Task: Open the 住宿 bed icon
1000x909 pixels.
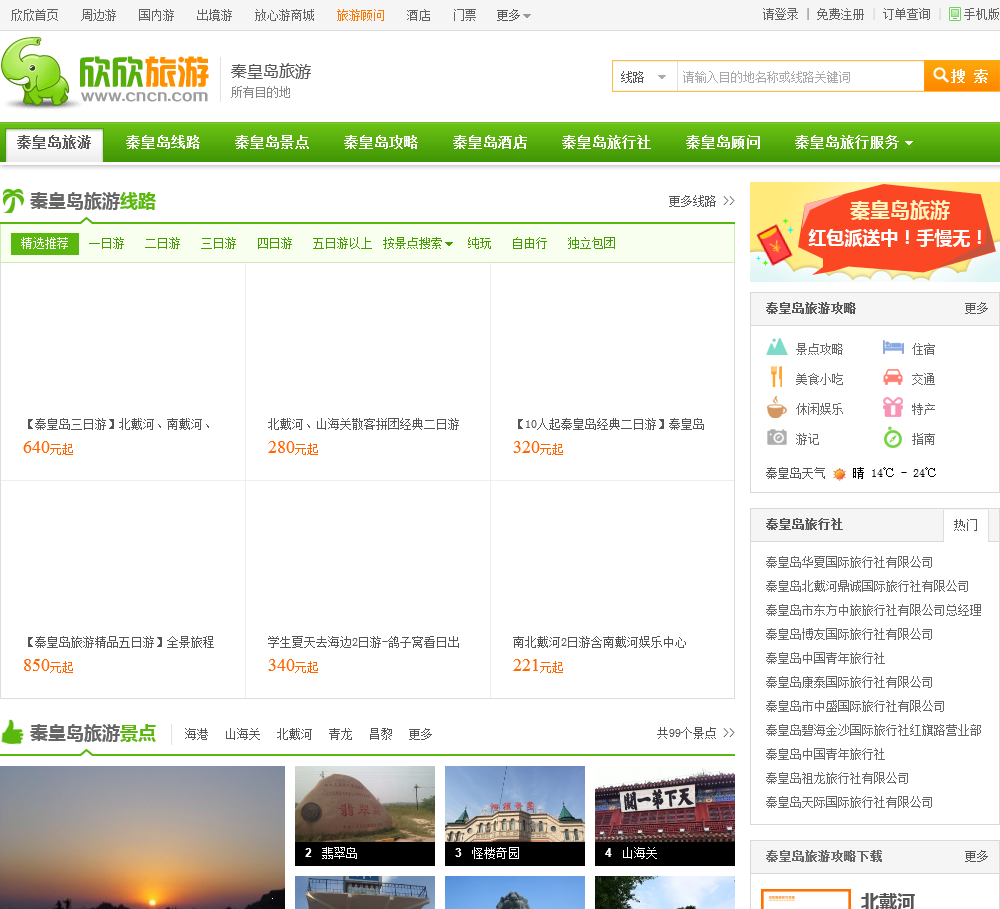Action: tap(893, 348)
